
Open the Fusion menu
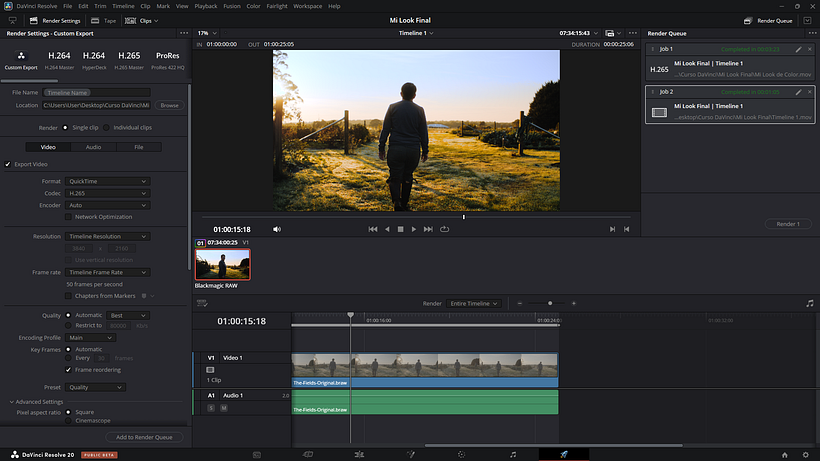pyautogui.click(x=232, y=6)
